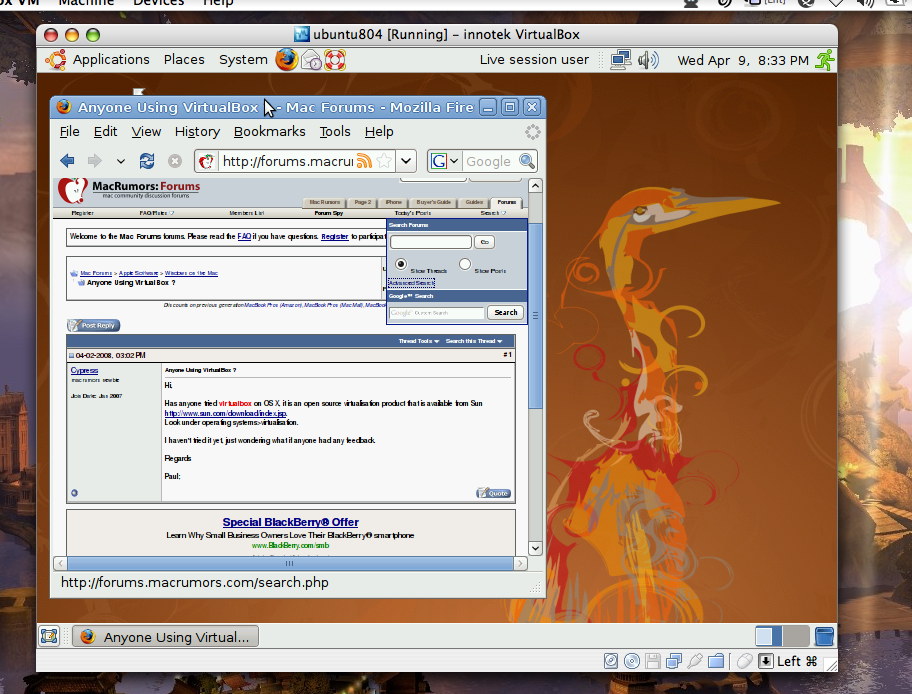Click the 'Anyone Using Virtual...' taskbar button

(166, 636)
